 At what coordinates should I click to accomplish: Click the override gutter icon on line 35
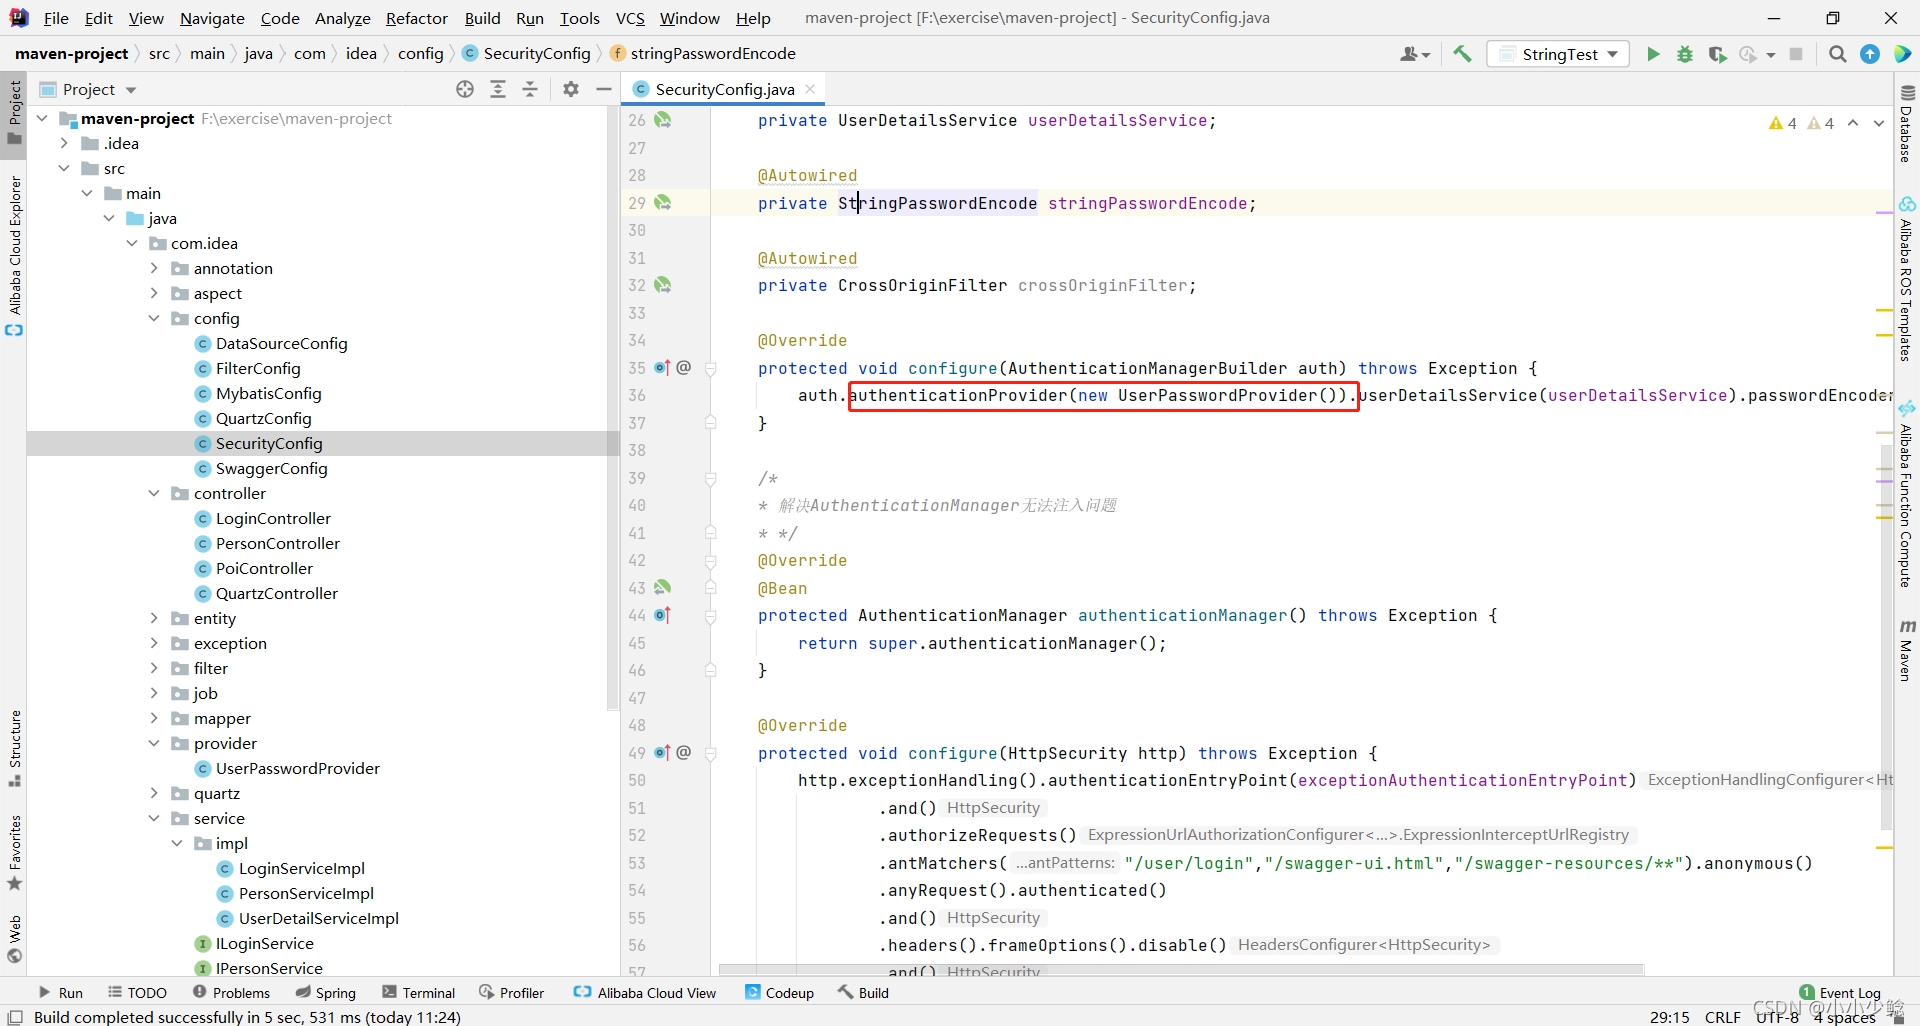[x=662, y=368]
